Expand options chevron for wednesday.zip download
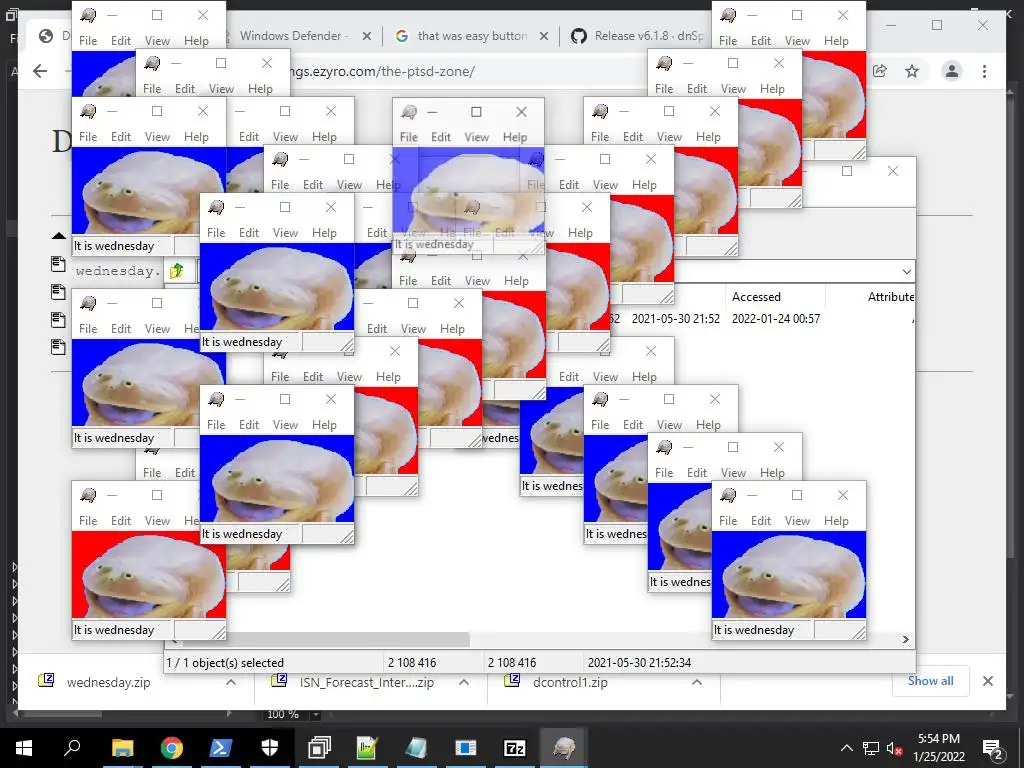This screenshot has height=768, width=1024. coord(231,682)
